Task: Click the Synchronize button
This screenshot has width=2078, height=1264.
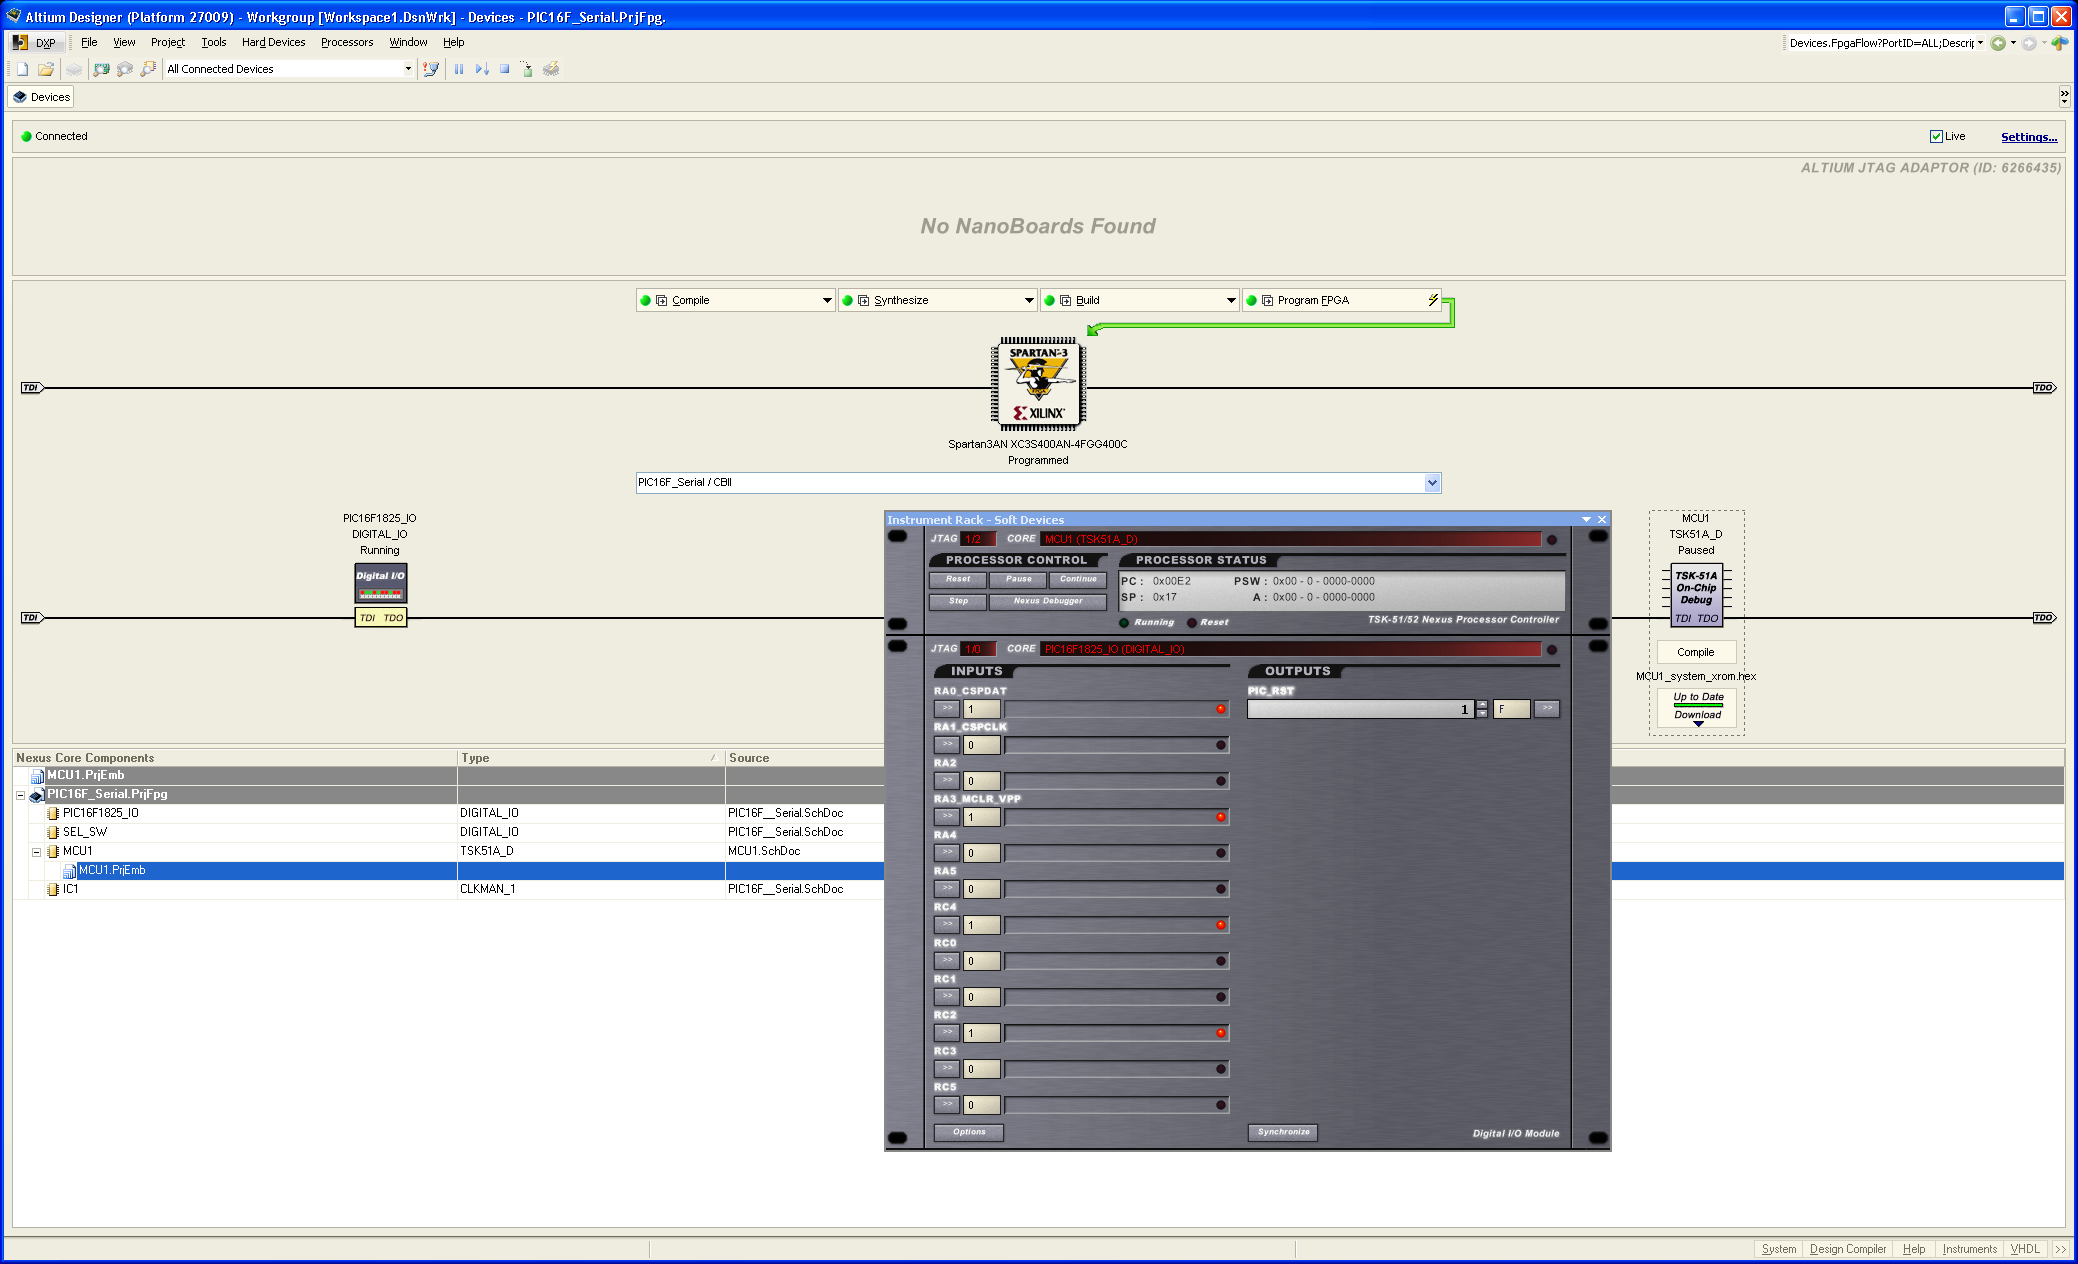Action: [x=1283, y=1132]
